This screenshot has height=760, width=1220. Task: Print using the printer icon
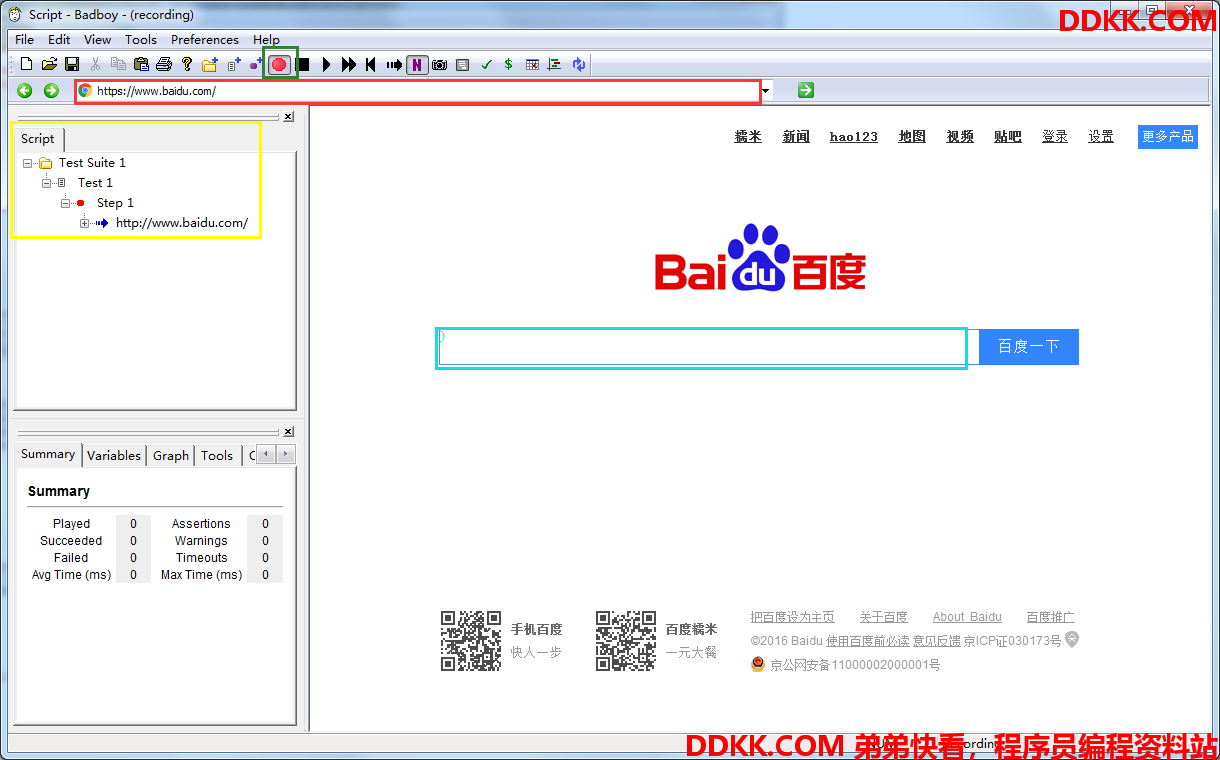tap(164, 65)
